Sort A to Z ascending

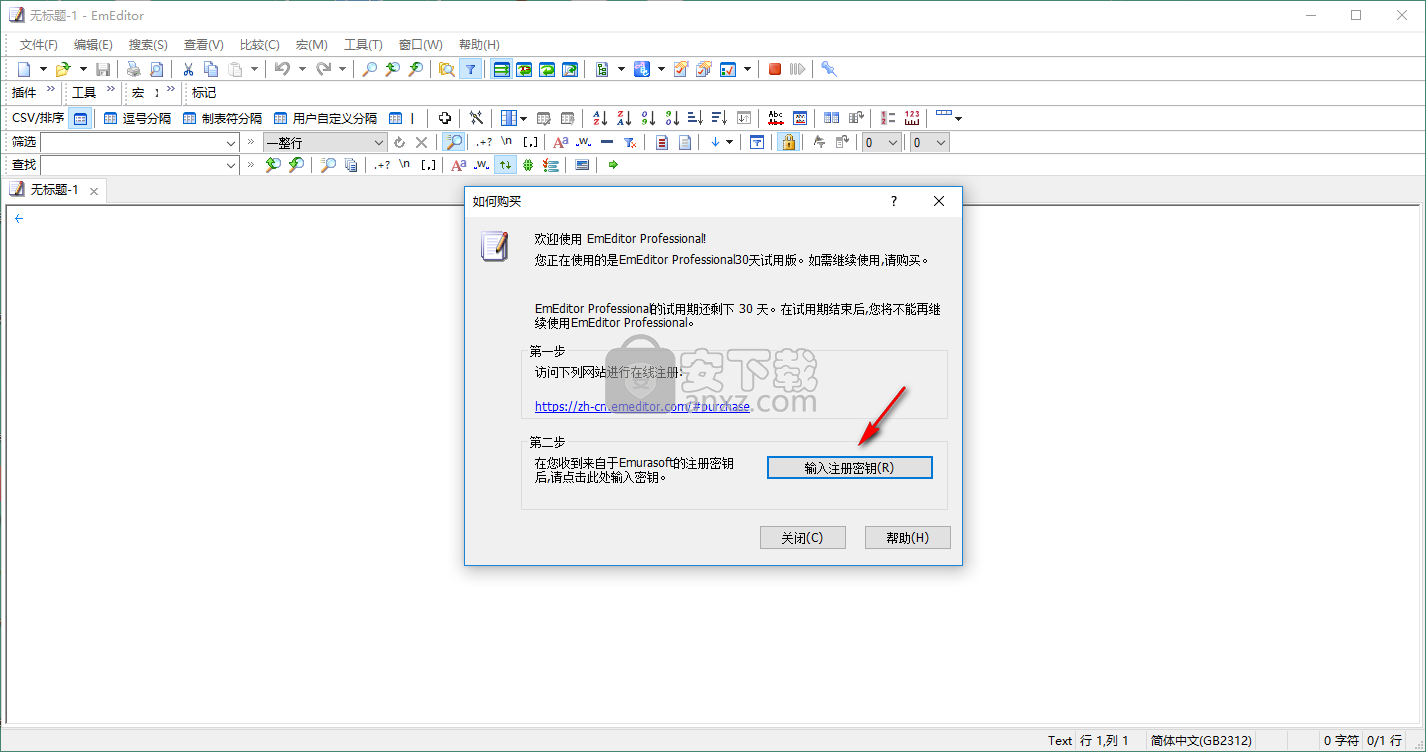[x=600, y=117]
